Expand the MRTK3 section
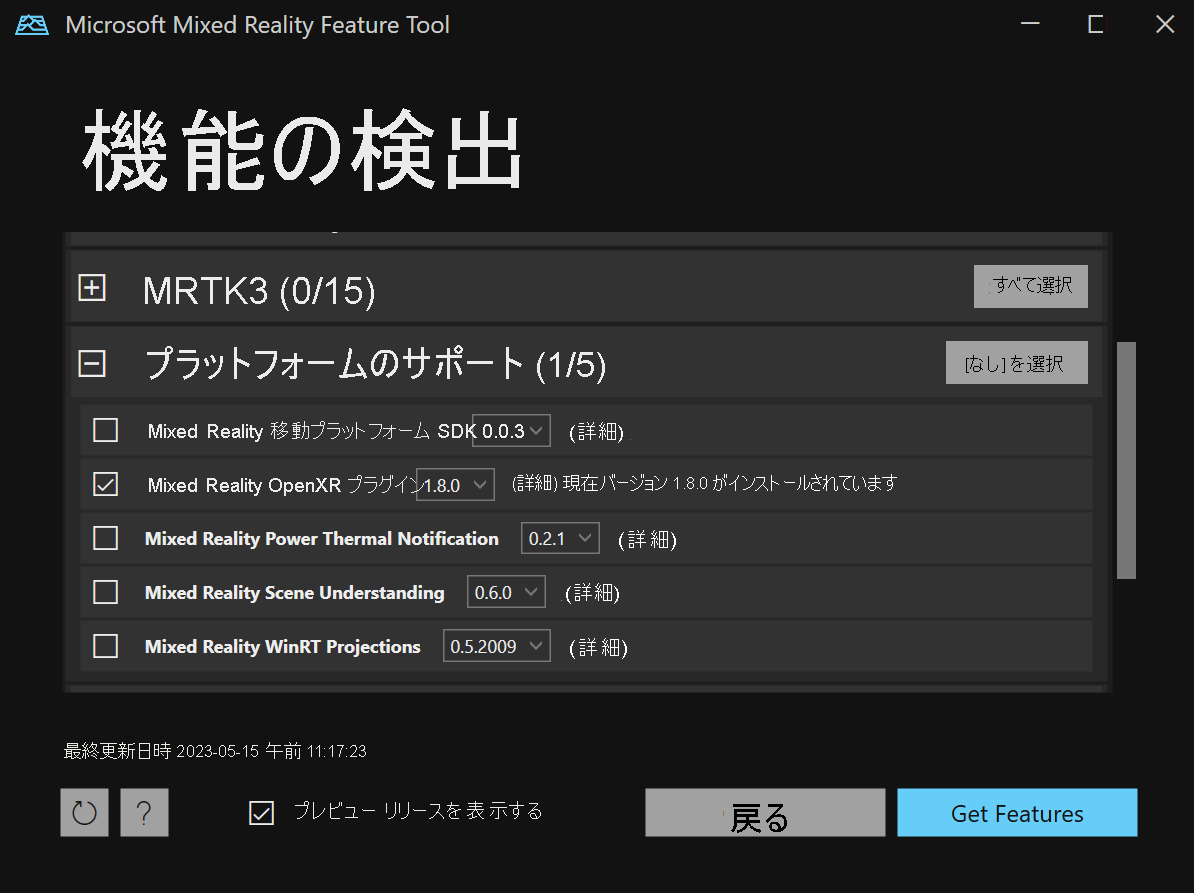The height and width of the screenshot is (893, 1194). pos(91,288)
